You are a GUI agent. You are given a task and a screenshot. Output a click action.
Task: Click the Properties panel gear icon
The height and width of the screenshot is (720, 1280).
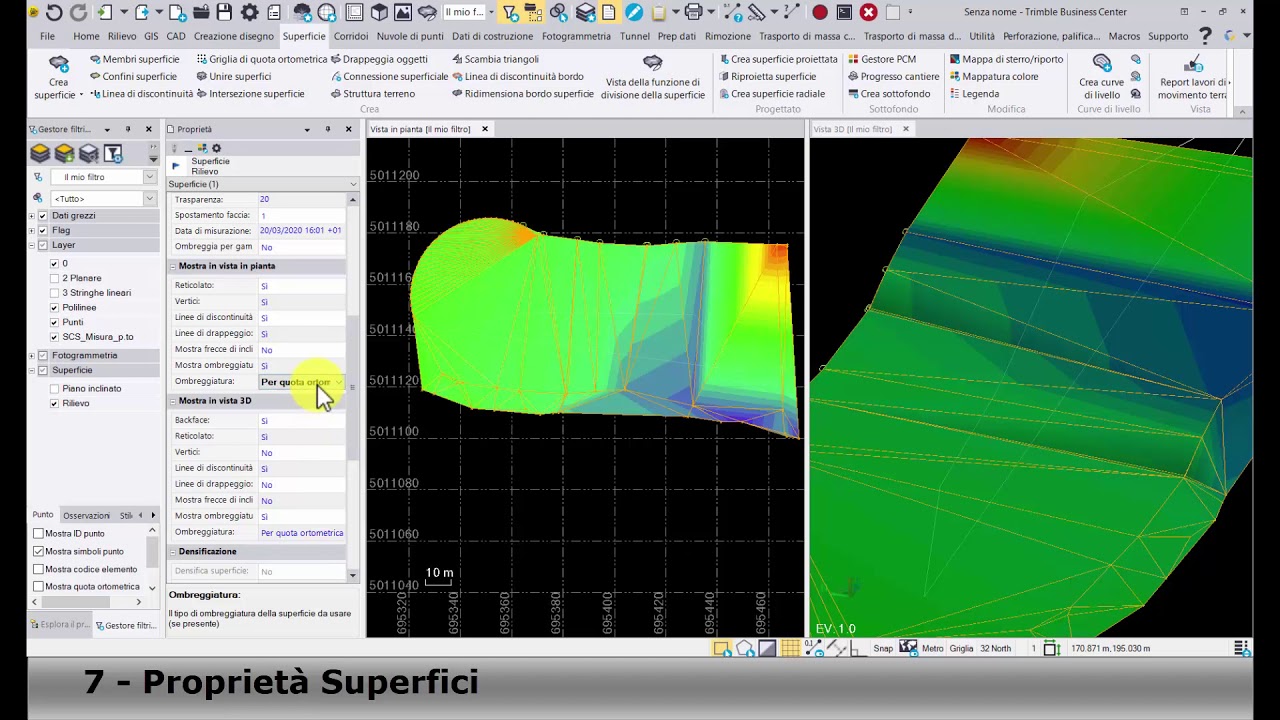tap(216, 149)
